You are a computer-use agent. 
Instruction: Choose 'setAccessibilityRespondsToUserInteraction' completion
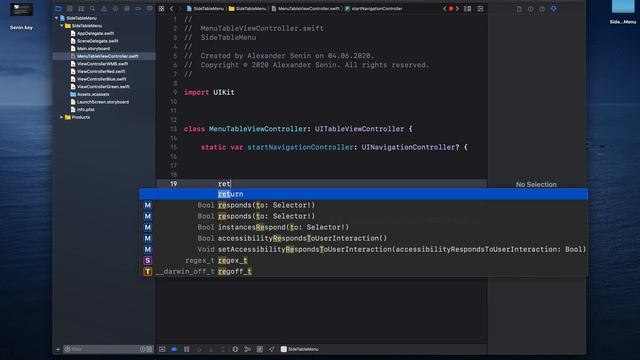pyautogui.click(x=364, y=249)
